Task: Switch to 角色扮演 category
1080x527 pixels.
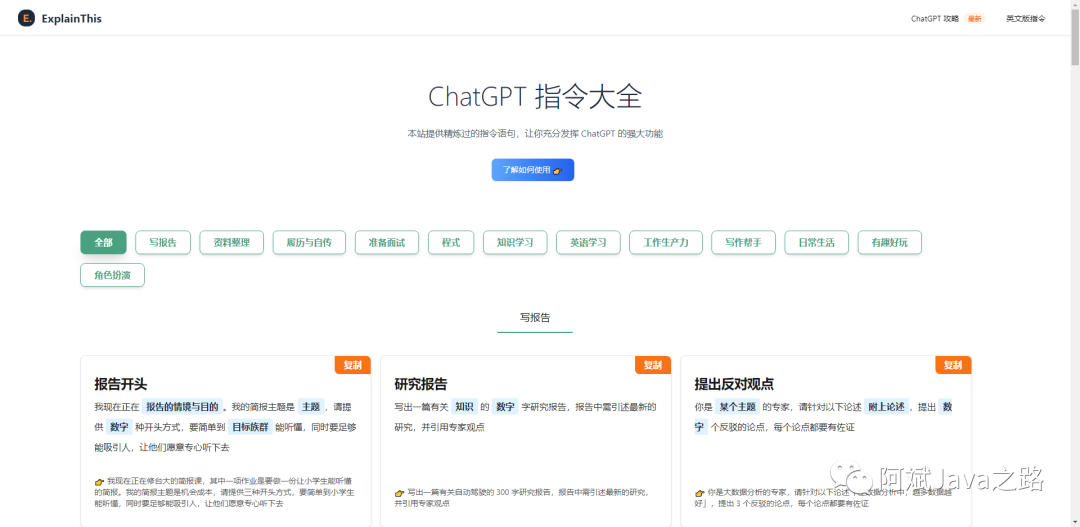Action: coord(112,275)
